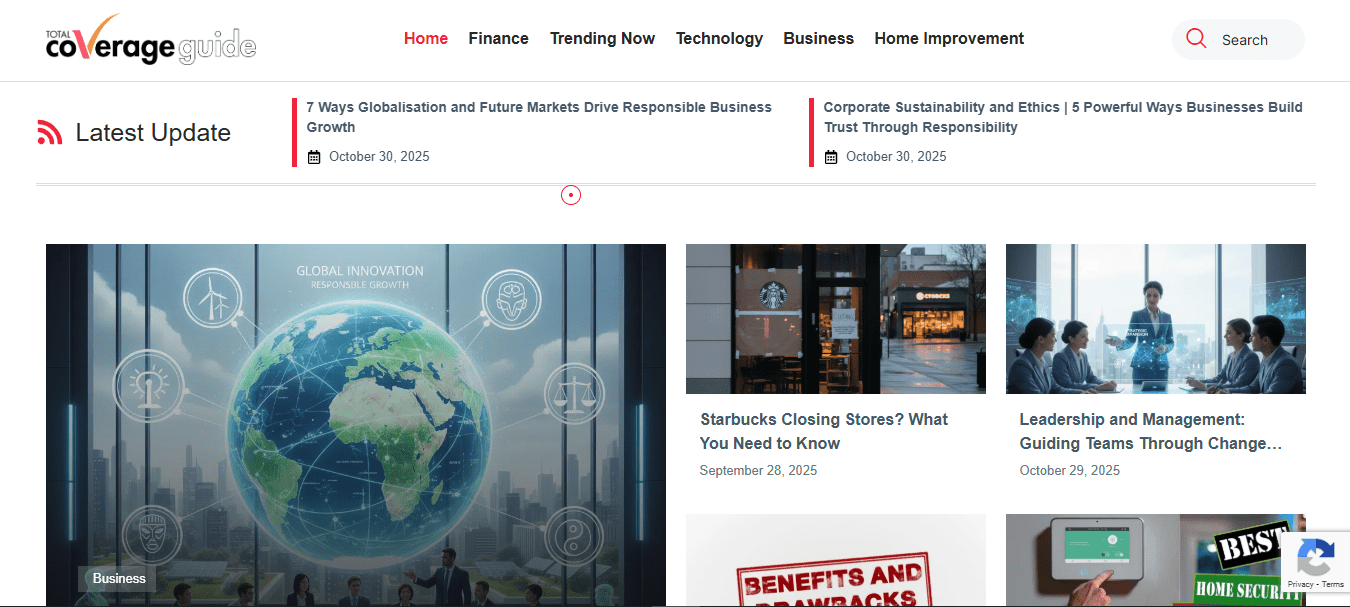Screen dimensions: 1350x607
Task: Select the red carousel pagination dot
Action: click(571, 195)
